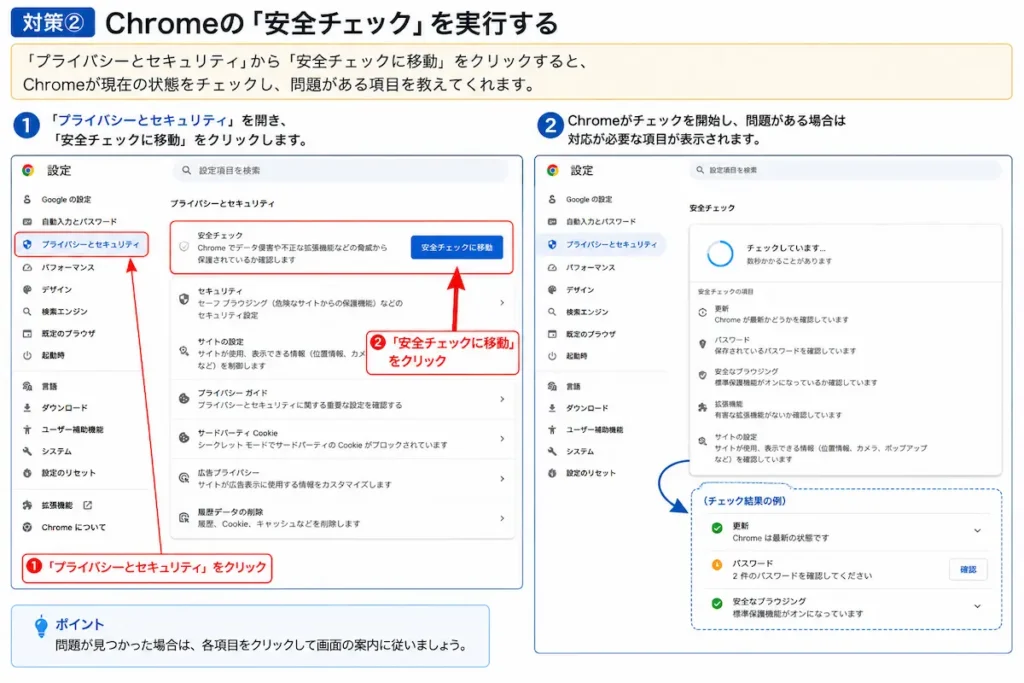Click '2 件のパスワードを確認してください' text
Viewport: 1024px width, 683px height.
click(x=802, y=576)
